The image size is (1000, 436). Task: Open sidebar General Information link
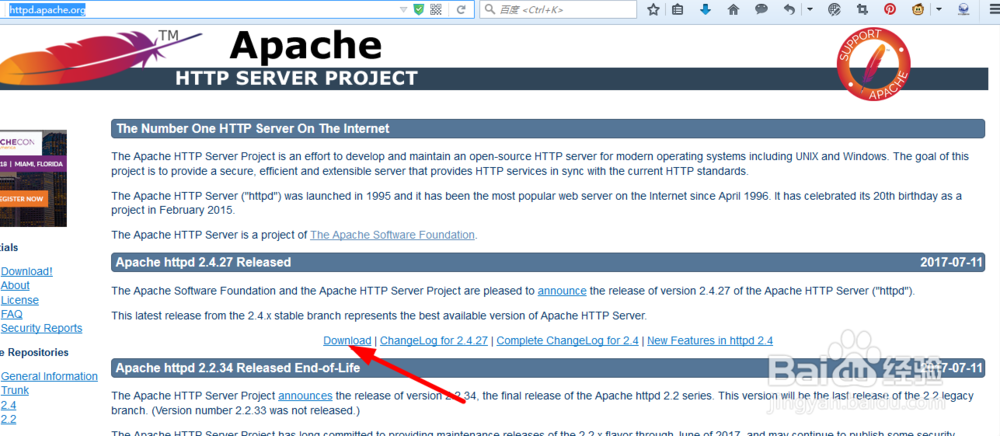[x=49, y=376]
